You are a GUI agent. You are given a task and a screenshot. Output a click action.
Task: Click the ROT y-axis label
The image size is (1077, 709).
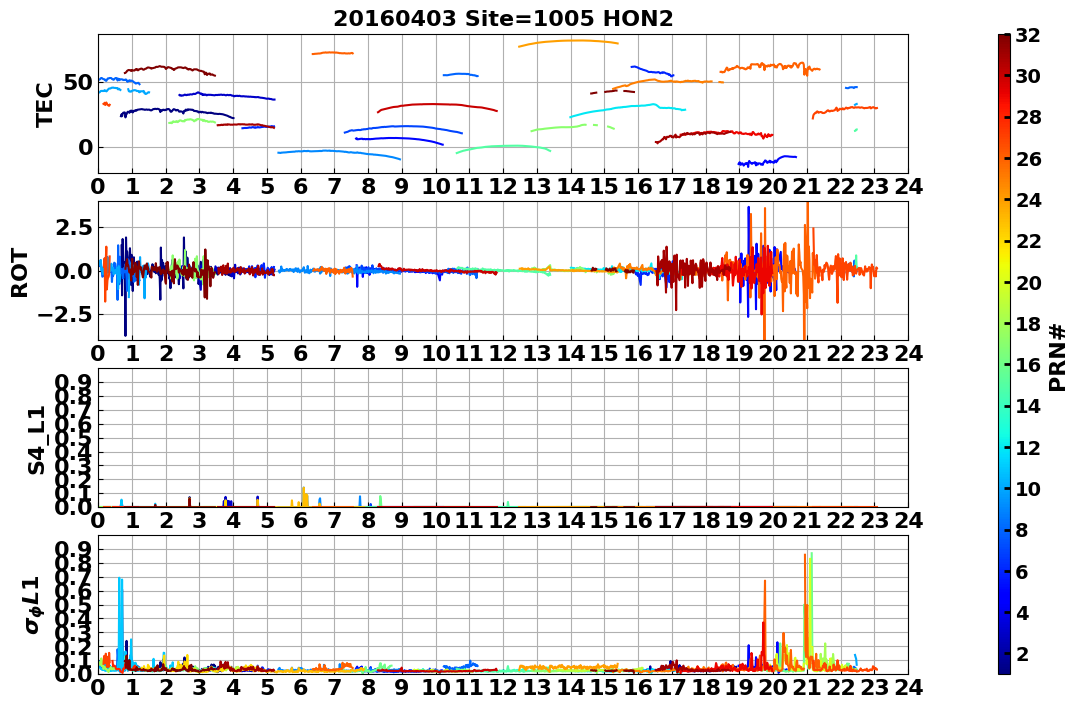(x=20, y=273)
